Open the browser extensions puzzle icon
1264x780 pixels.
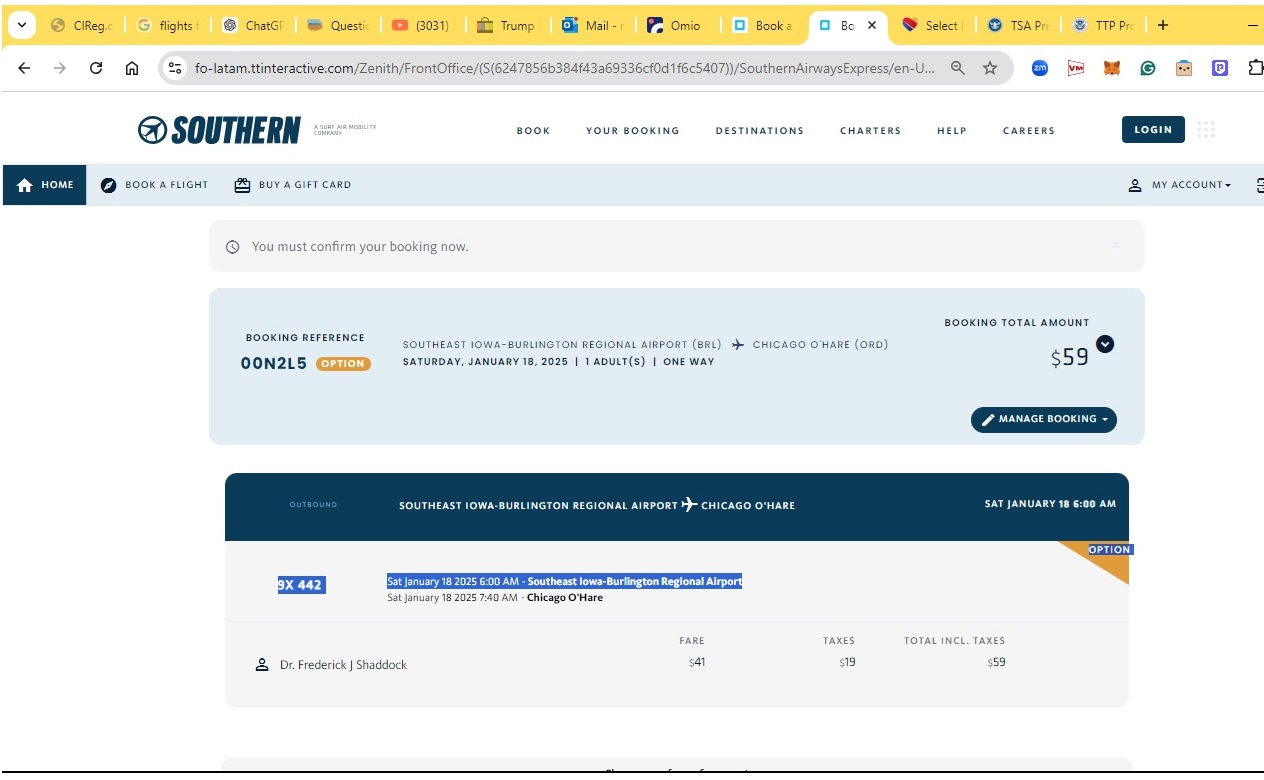click(x=1256, y=68)
